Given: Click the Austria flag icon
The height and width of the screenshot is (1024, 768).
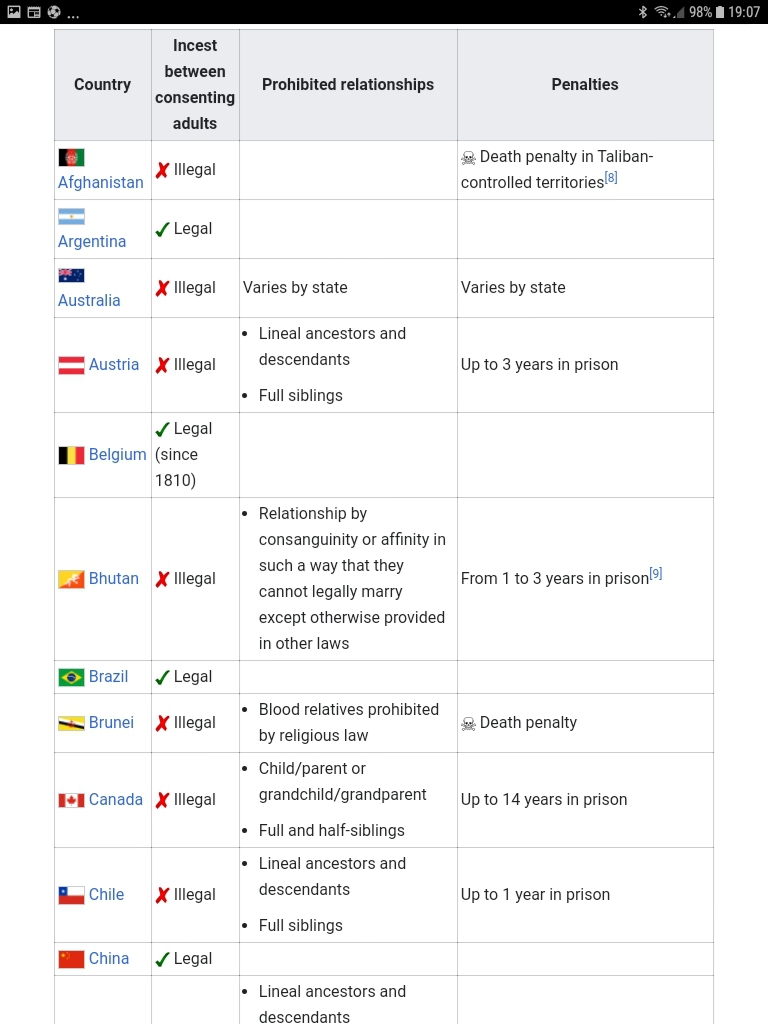Looking at the screenshot, I should 71,365.
